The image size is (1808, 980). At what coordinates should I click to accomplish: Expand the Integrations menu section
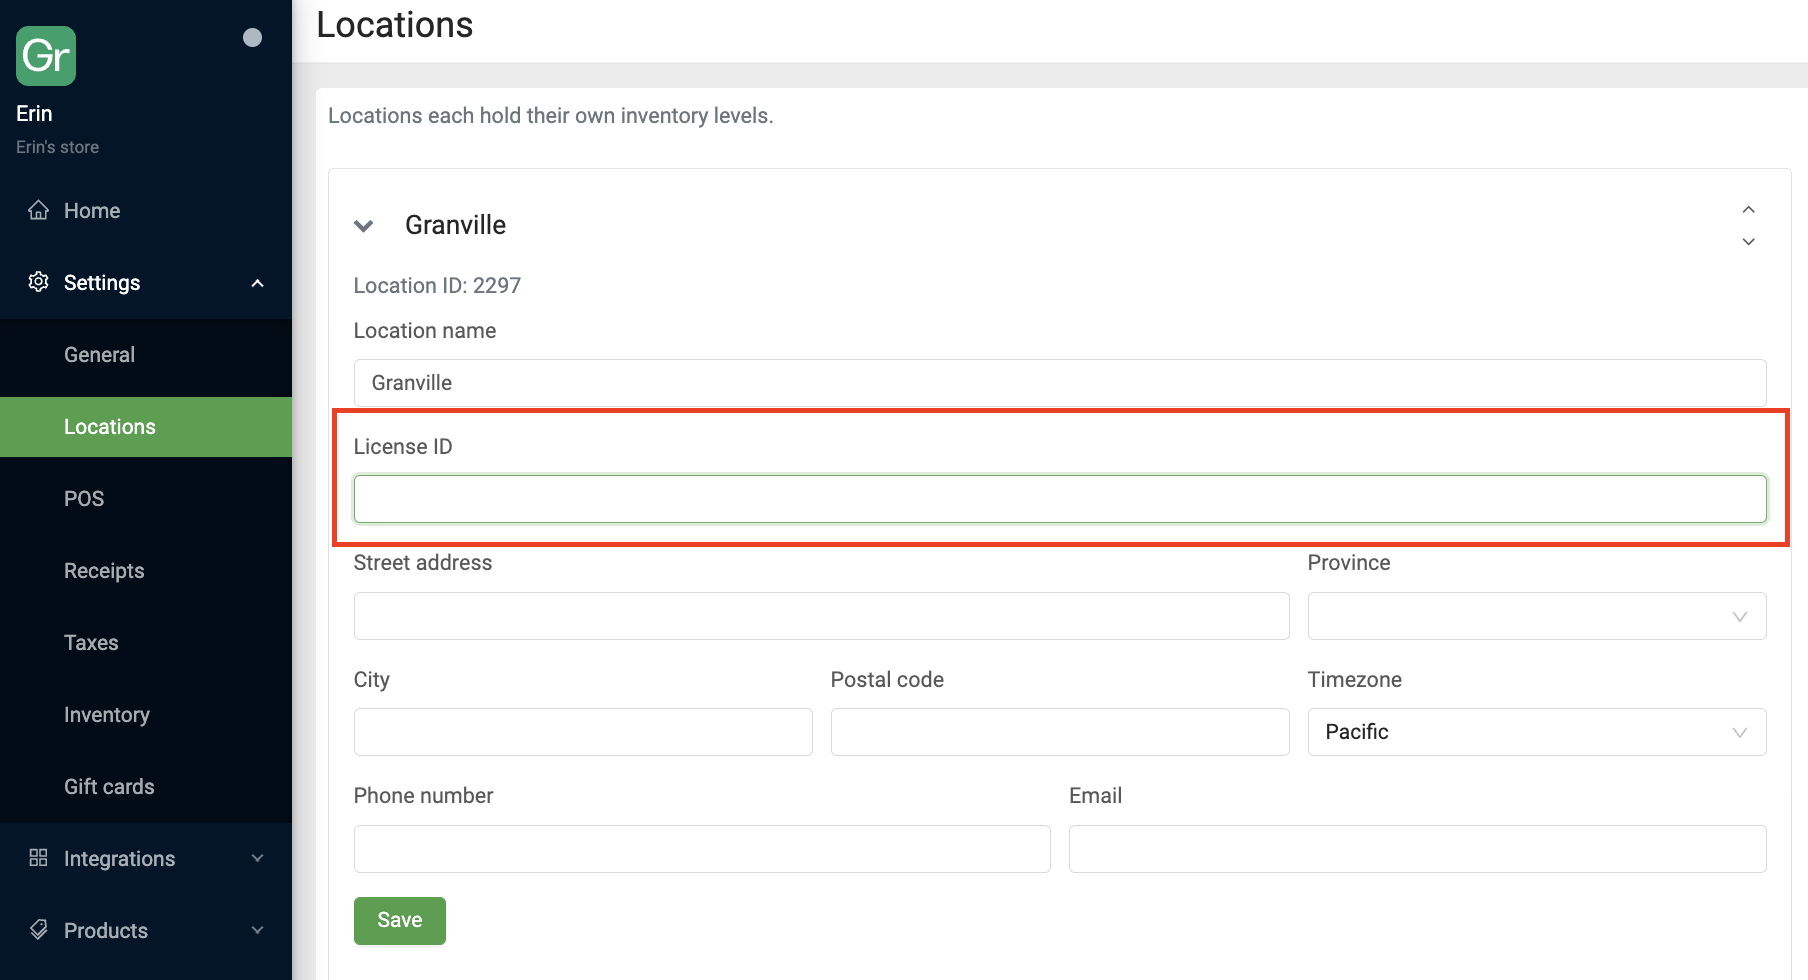pos(257,858)
